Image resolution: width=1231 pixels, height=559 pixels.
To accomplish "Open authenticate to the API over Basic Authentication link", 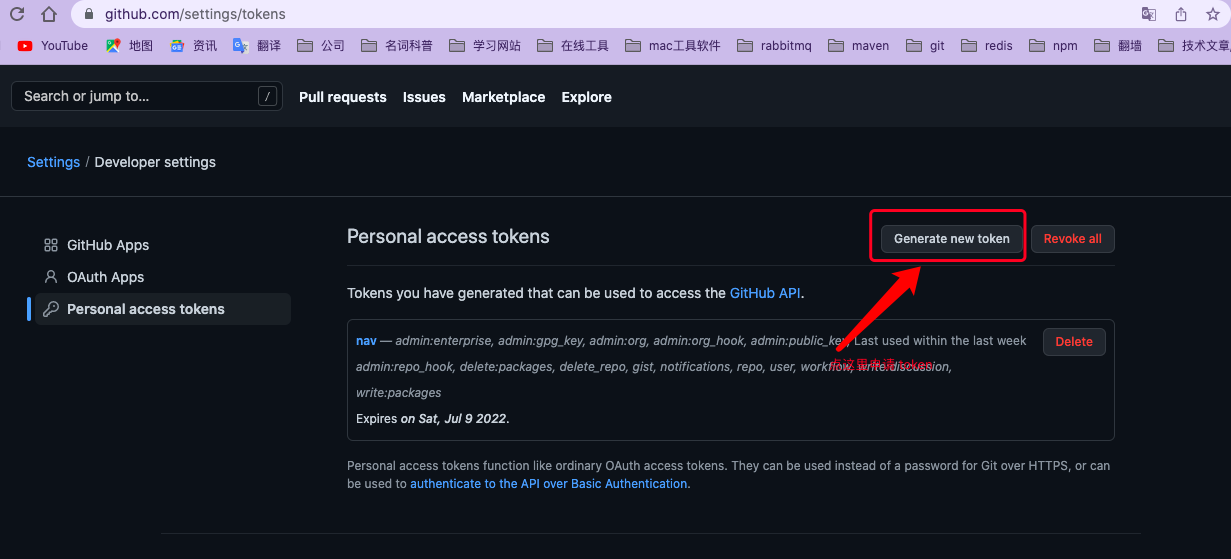I will [x=549, y=483].
